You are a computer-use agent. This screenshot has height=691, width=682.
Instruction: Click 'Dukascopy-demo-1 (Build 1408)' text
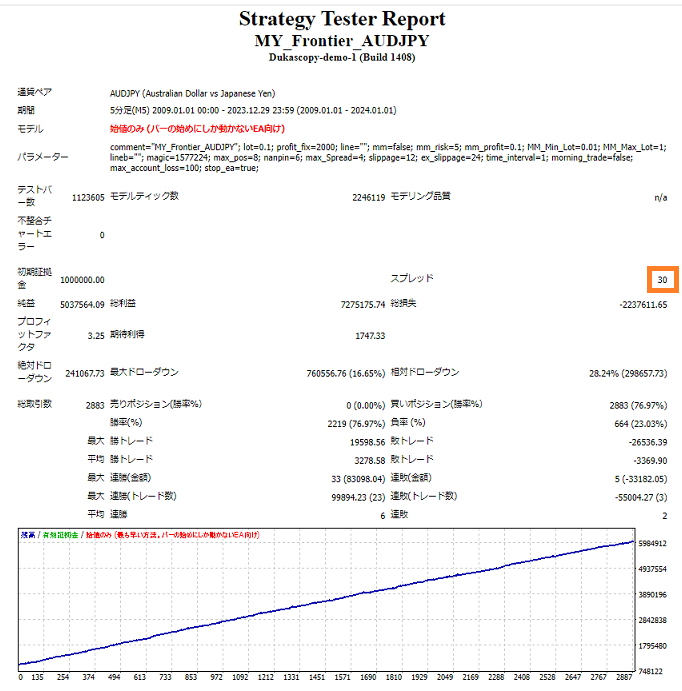click(342, 57)
